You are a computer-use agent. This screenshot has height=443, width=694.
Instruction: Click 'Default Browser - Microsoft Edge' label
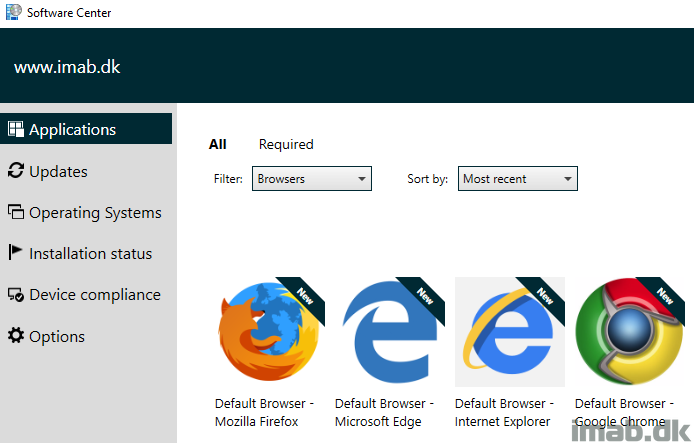click(384, 412)
